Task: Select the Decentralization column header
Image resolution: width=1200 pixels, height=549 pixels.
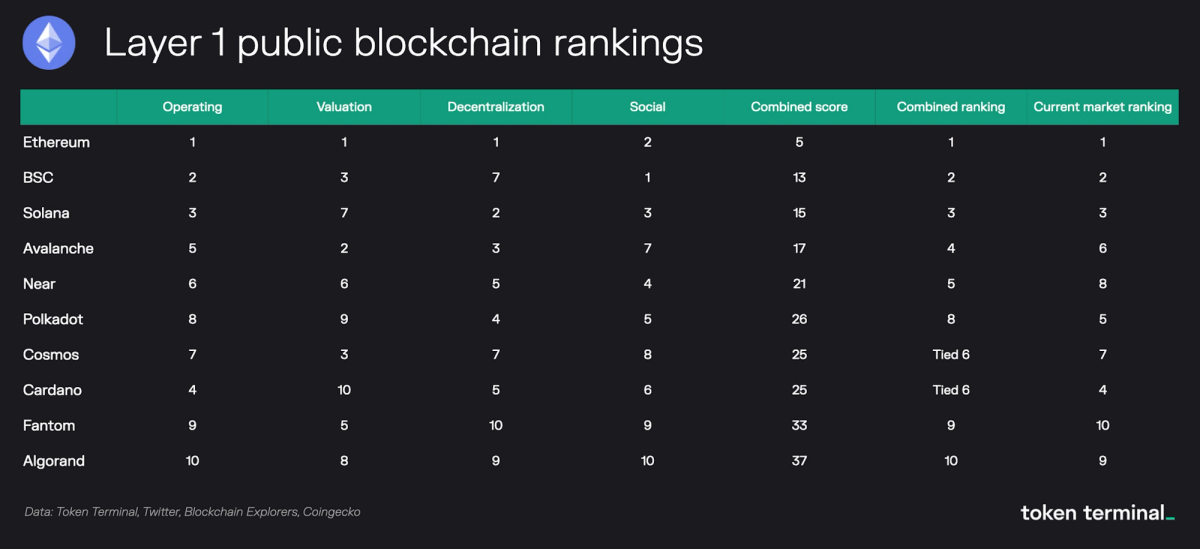Action: tap(496, 107)
